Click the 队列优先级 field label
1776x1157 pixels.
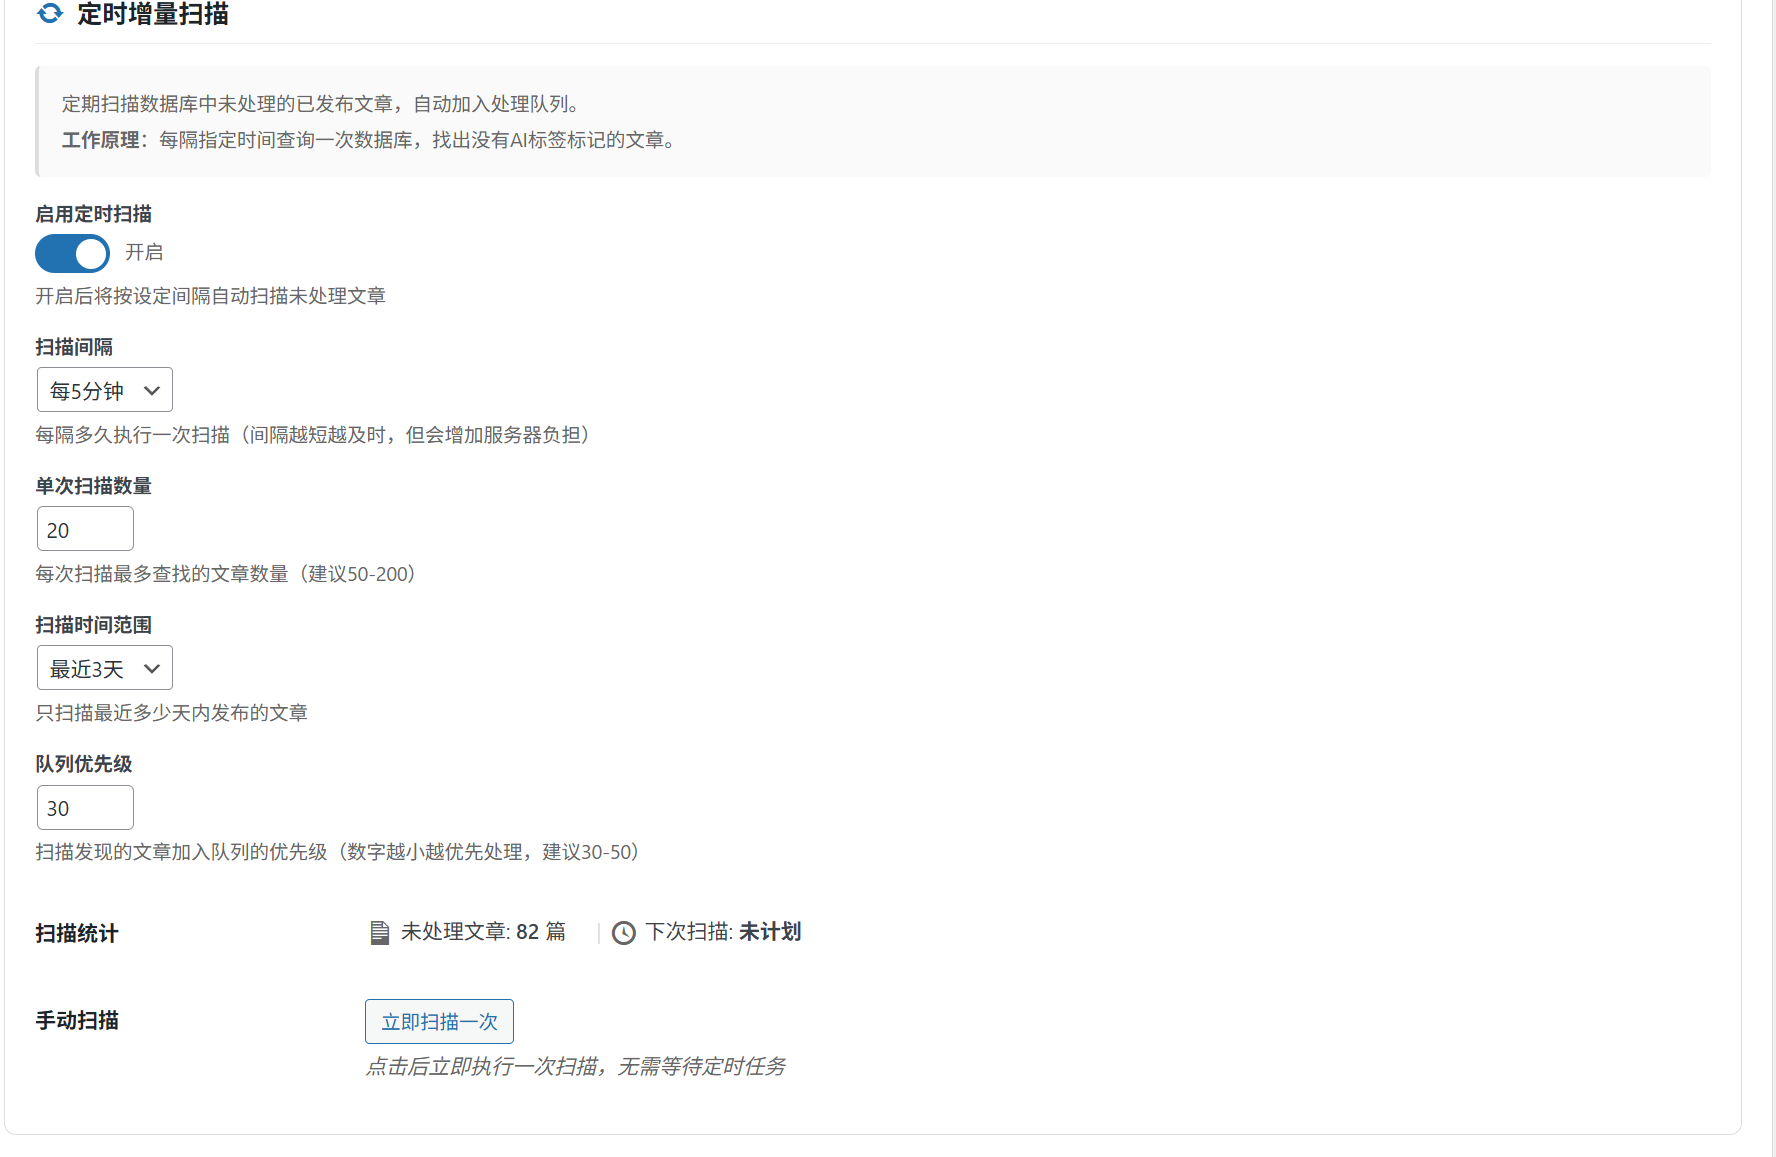[x=84, y=764]
